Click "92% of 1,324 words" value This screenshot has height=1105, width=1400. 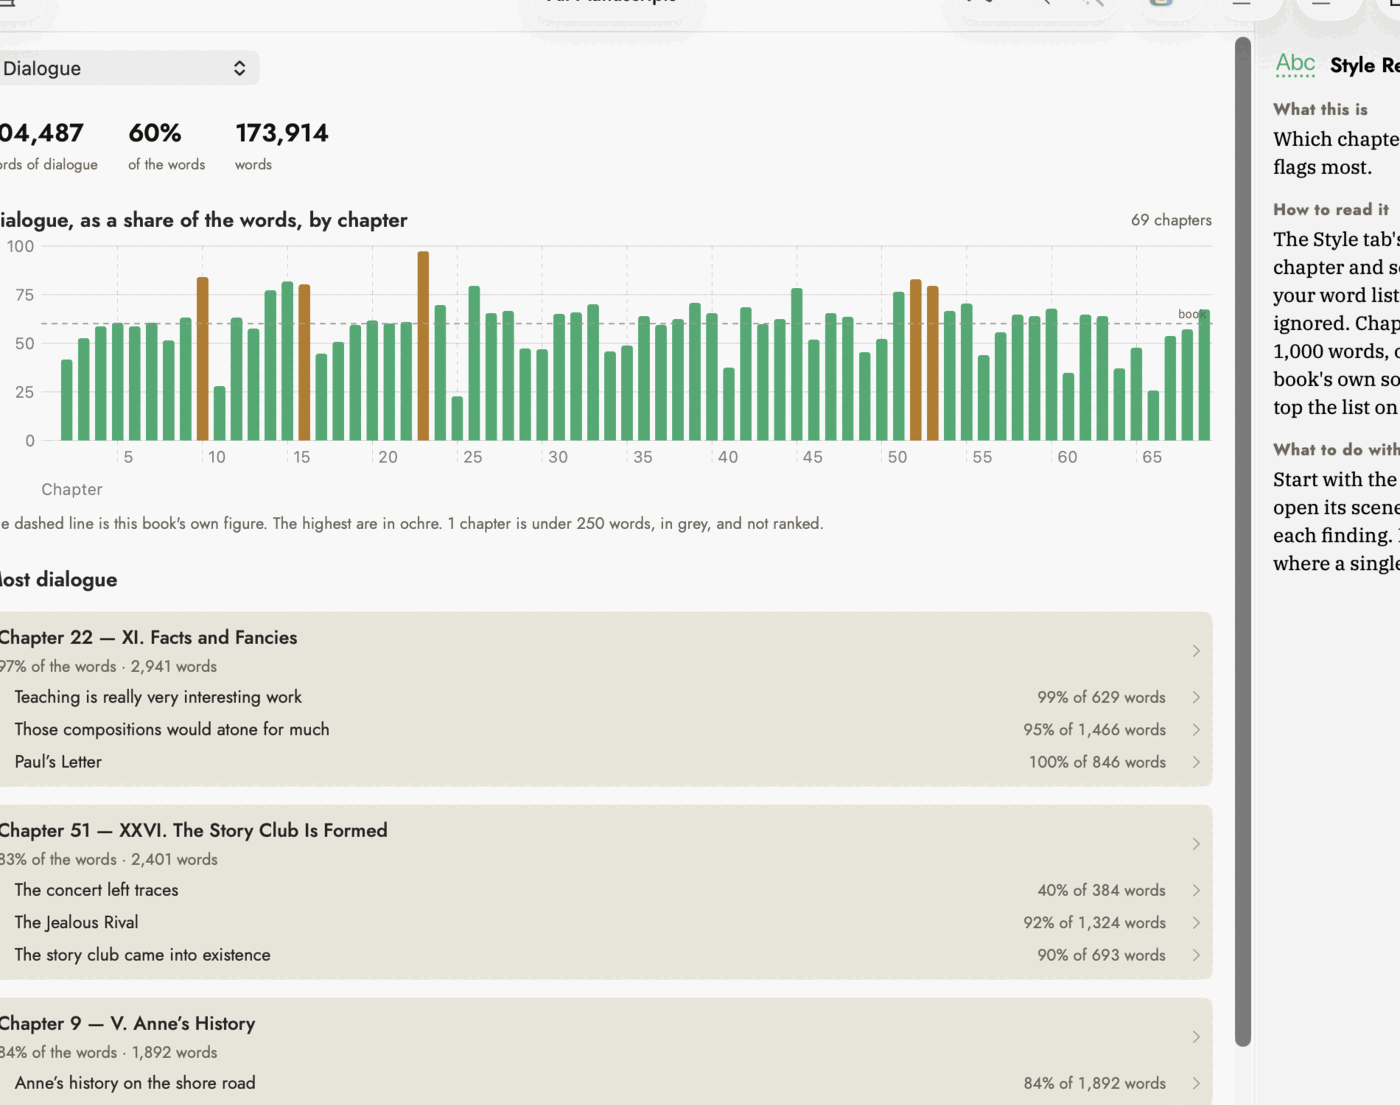coord(1094,923)
